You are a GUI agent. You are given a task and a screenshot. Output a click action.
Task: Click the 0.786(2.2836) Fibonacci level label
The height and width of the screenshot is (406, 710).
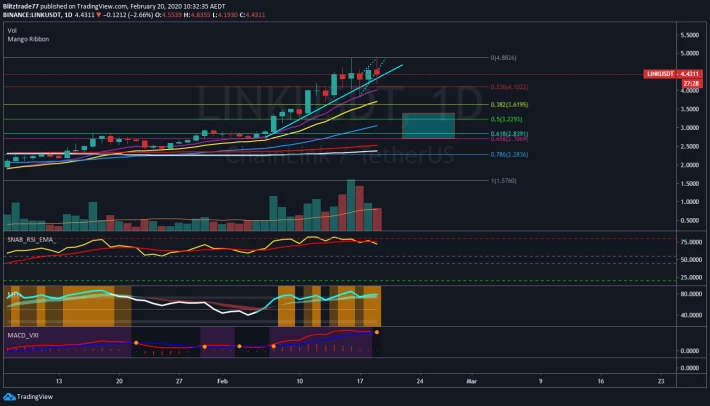[x=509, y=154]
